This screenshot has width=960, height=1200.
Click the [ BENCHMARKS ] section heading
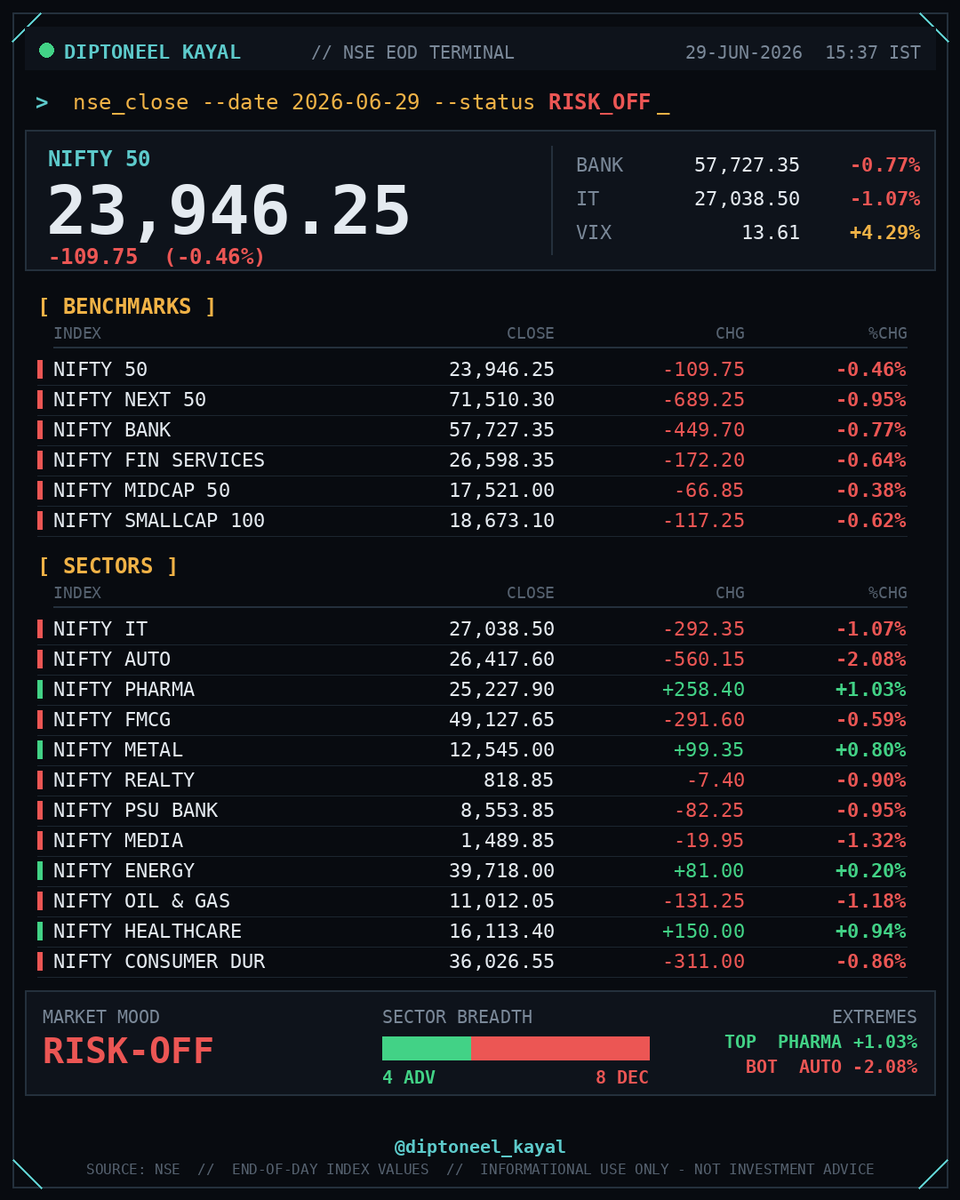(127, 306)
